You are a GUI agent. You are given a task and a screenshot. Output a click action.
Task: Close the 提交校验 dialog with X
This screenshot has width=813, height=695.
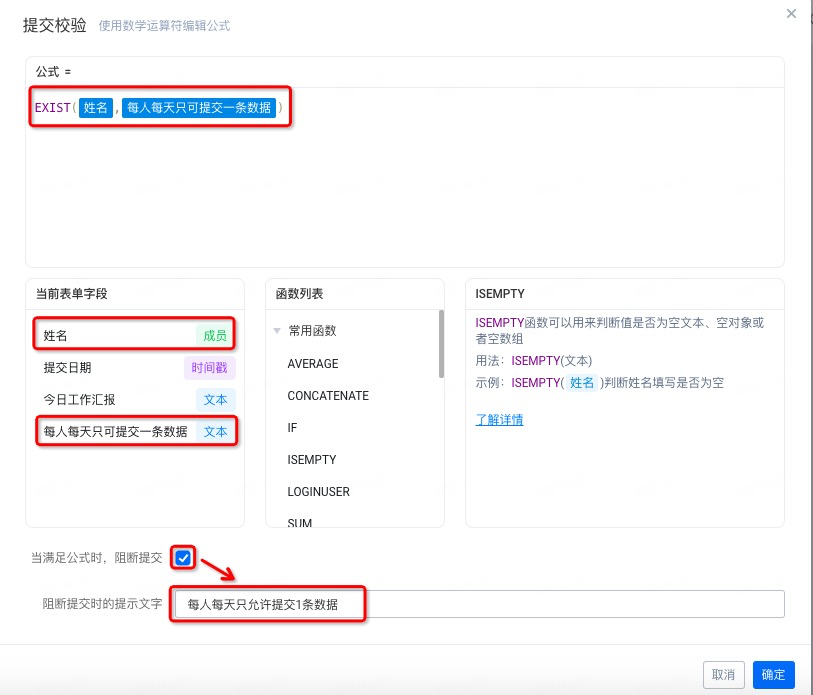click(791, 13)
